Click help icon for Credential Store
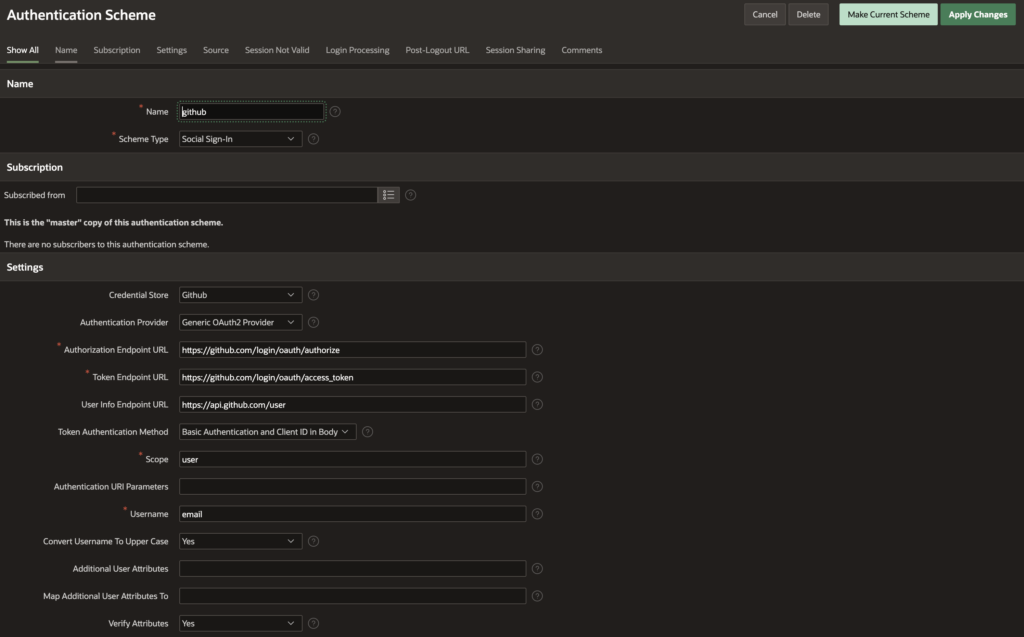 point(314,295)
